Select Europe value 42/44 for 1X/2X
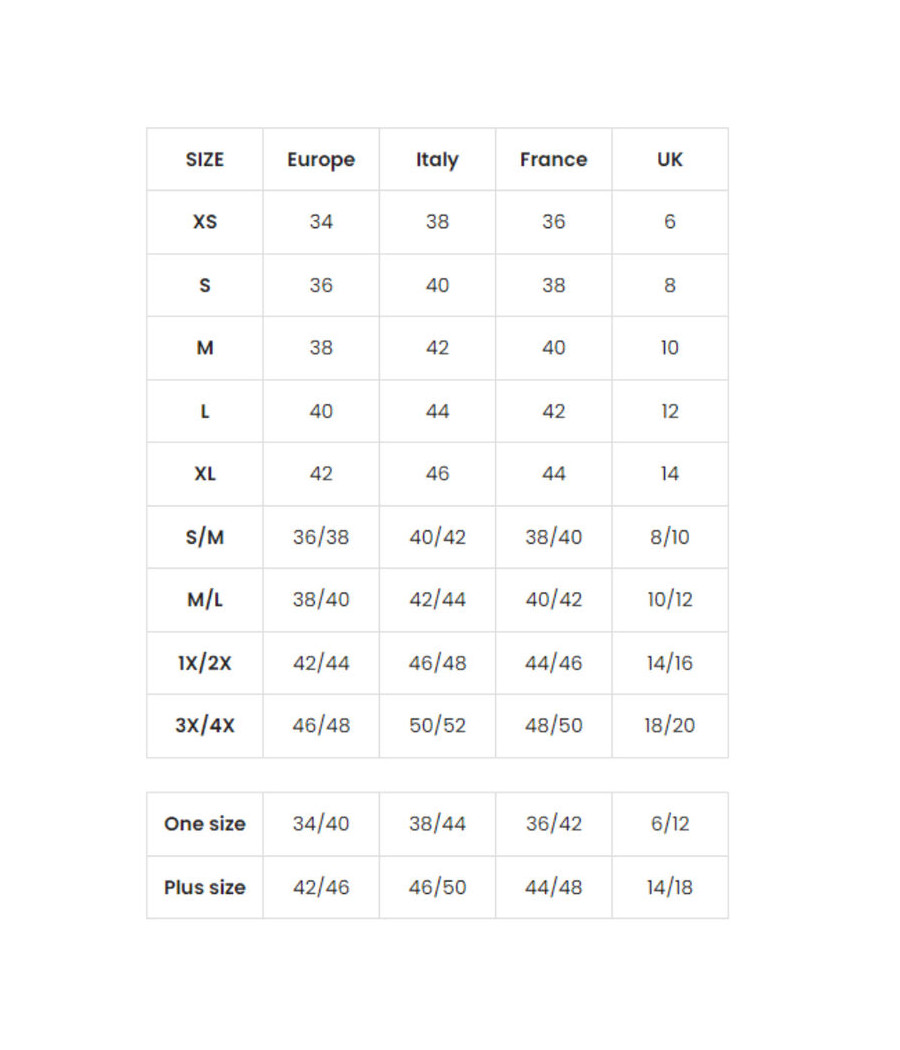The height and width of the screenshot is (1050, 900). click(x=321, y=663)
